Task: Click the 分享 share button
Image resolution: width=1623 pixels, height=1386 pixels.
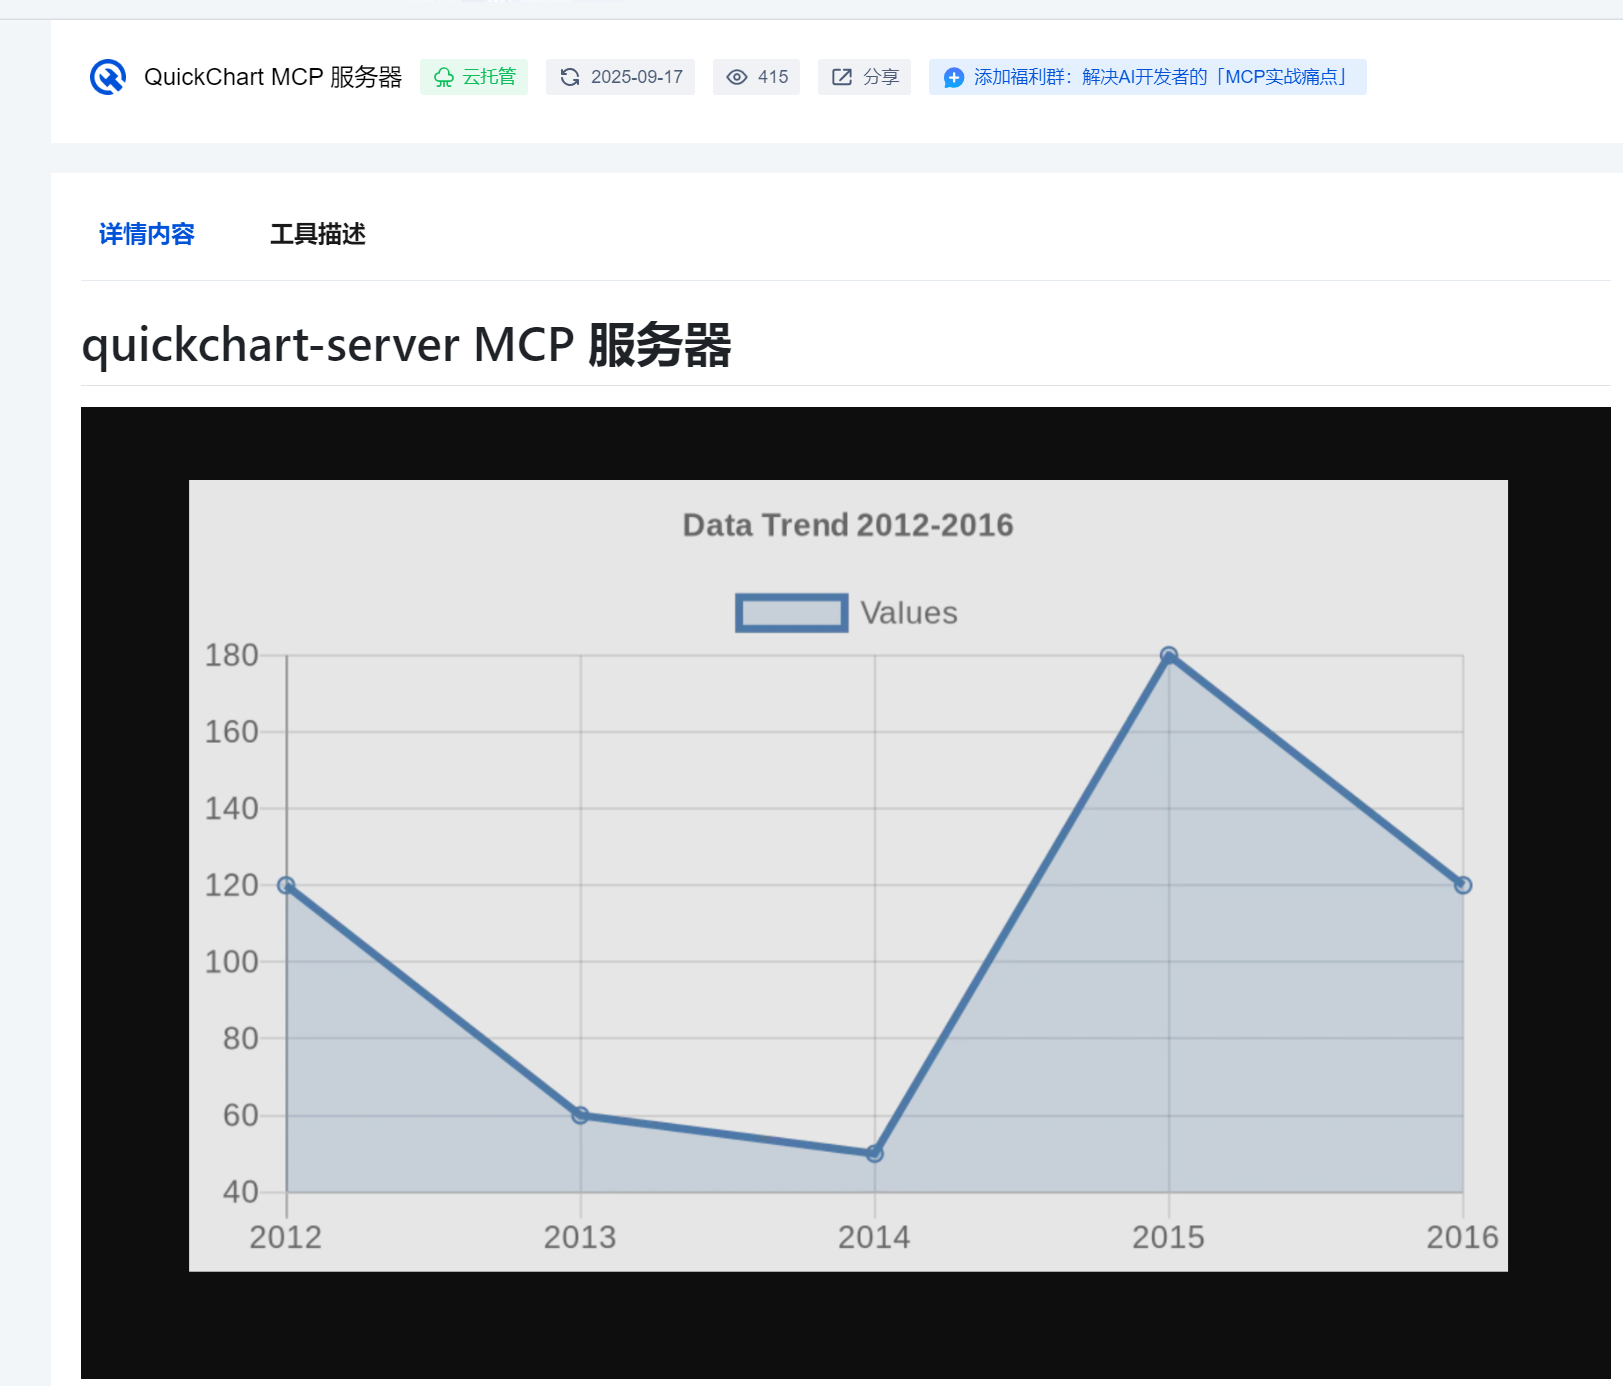Action: click(x=864, y=77)
